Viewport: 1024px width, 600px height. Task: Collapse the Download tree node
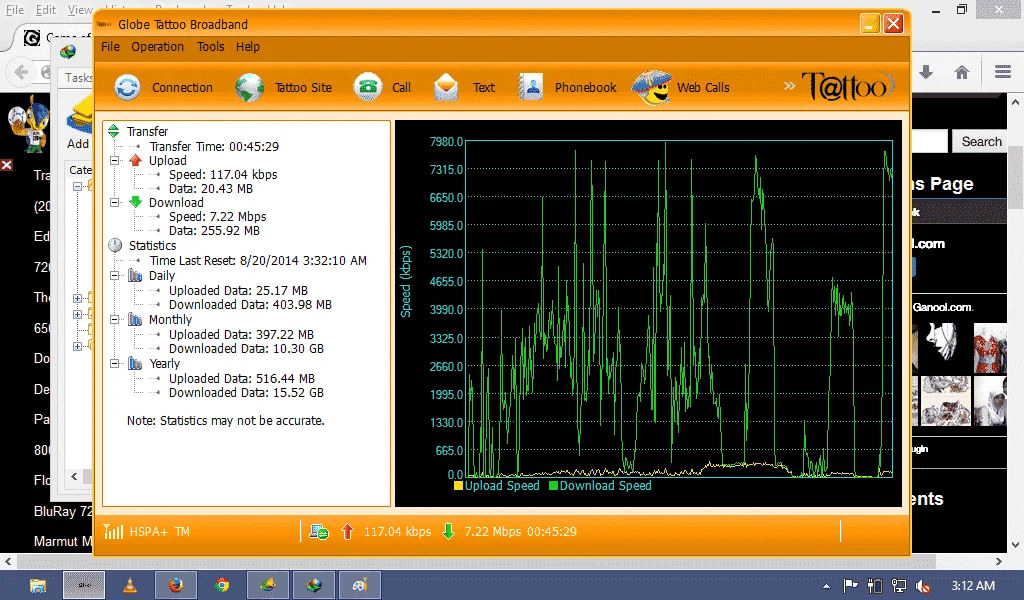coord(115,202)
